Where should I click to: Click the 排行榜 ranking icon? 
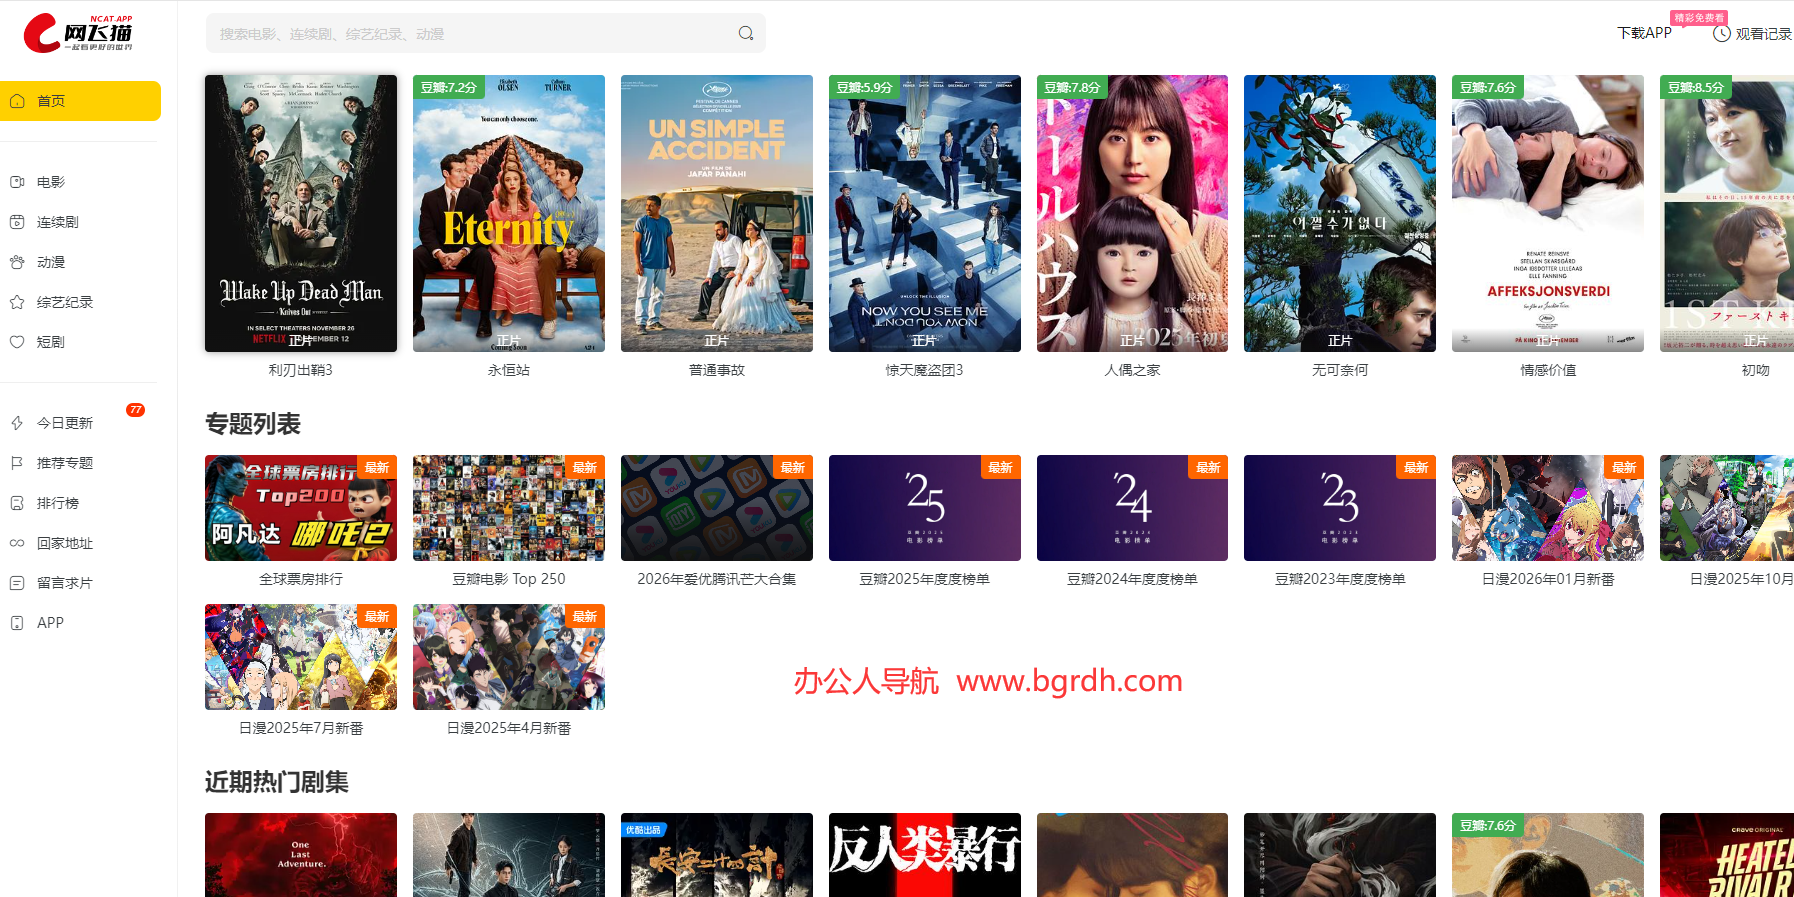[17, 503]
